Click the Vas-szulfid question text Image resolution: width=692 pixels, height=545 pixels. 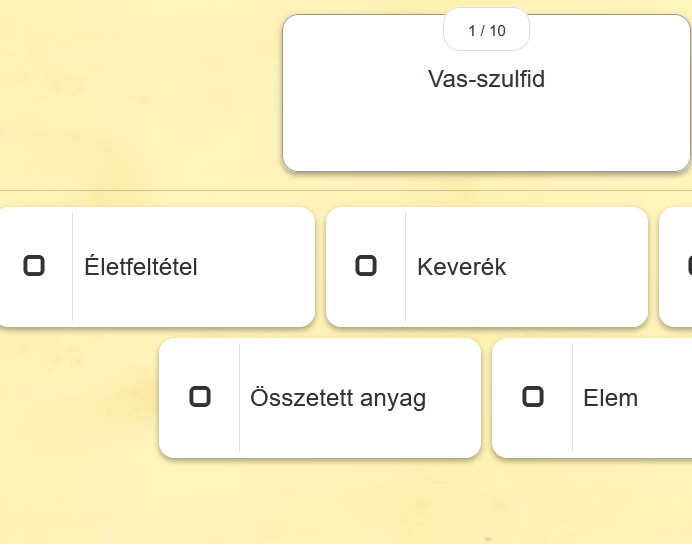(486, 79)
